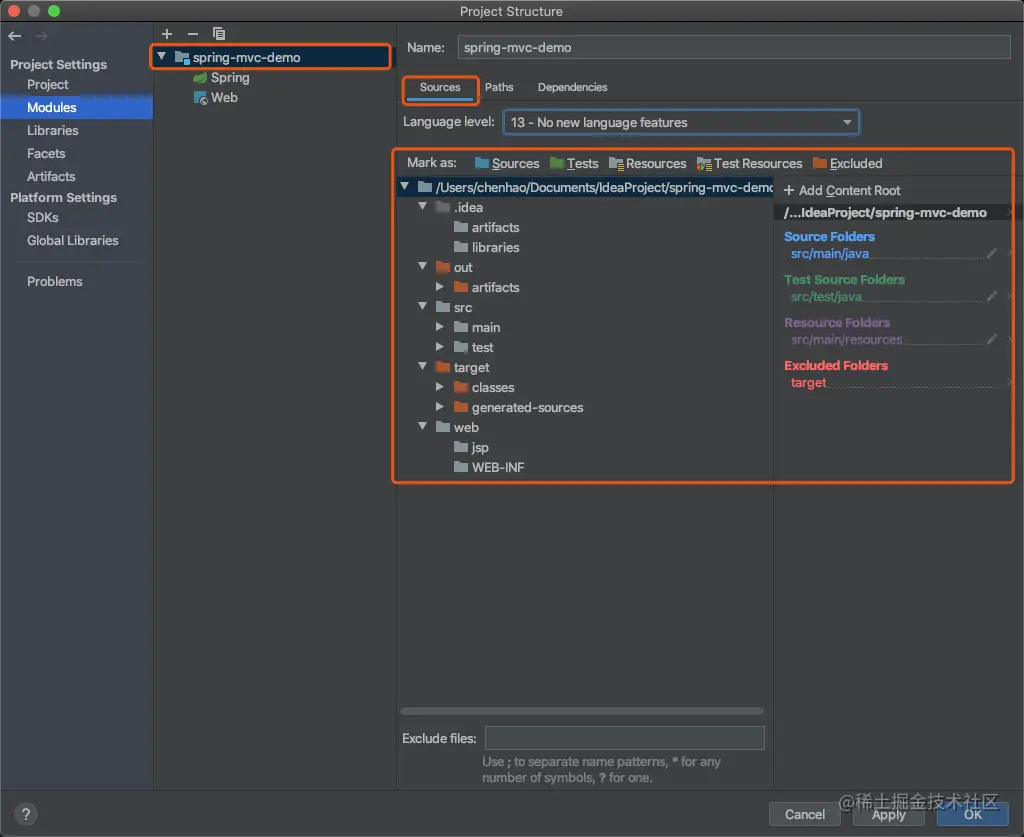Screen dimensions: 1024x837
Task: Open Project settings section
Action: (48, 85)
